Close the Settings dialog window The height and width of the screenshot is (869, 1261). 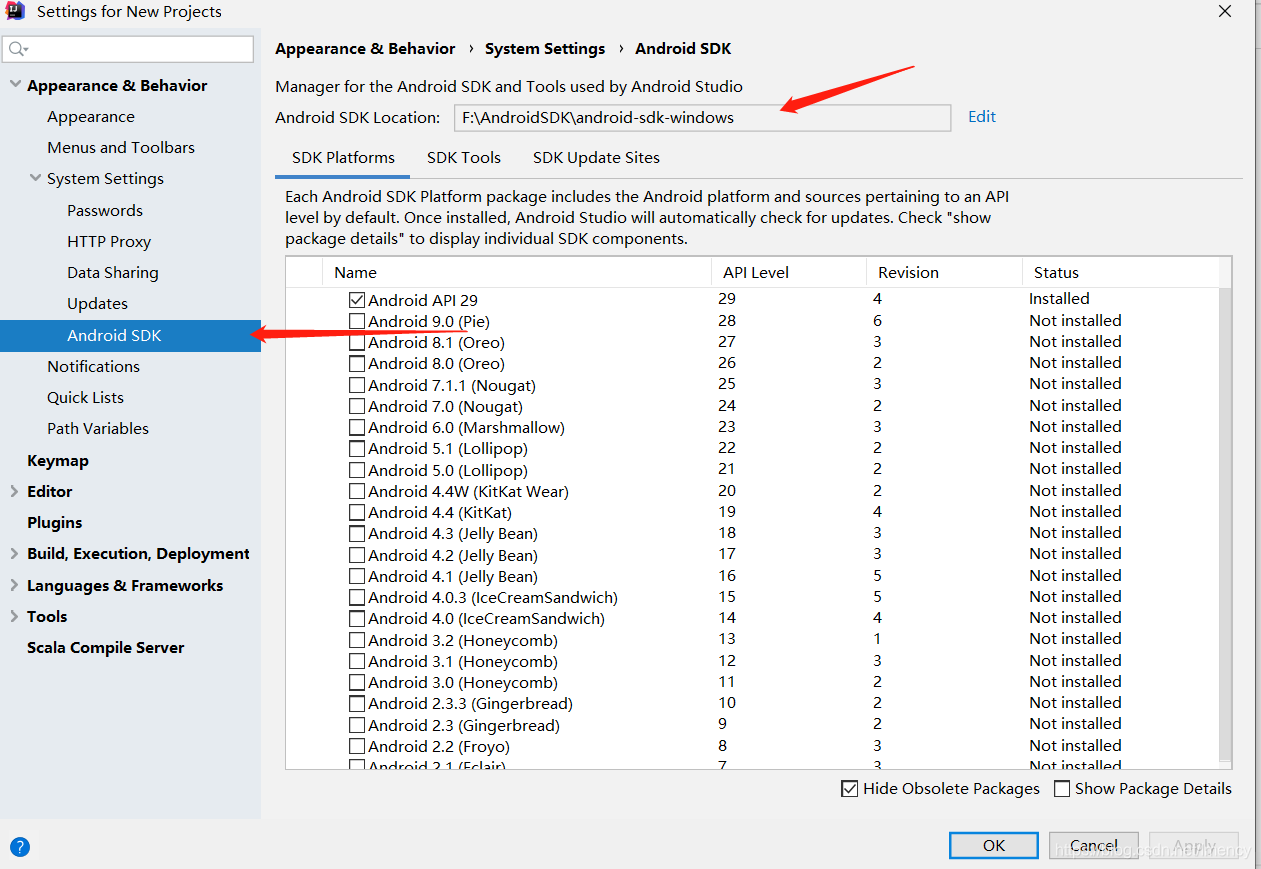click(1225, 12)
